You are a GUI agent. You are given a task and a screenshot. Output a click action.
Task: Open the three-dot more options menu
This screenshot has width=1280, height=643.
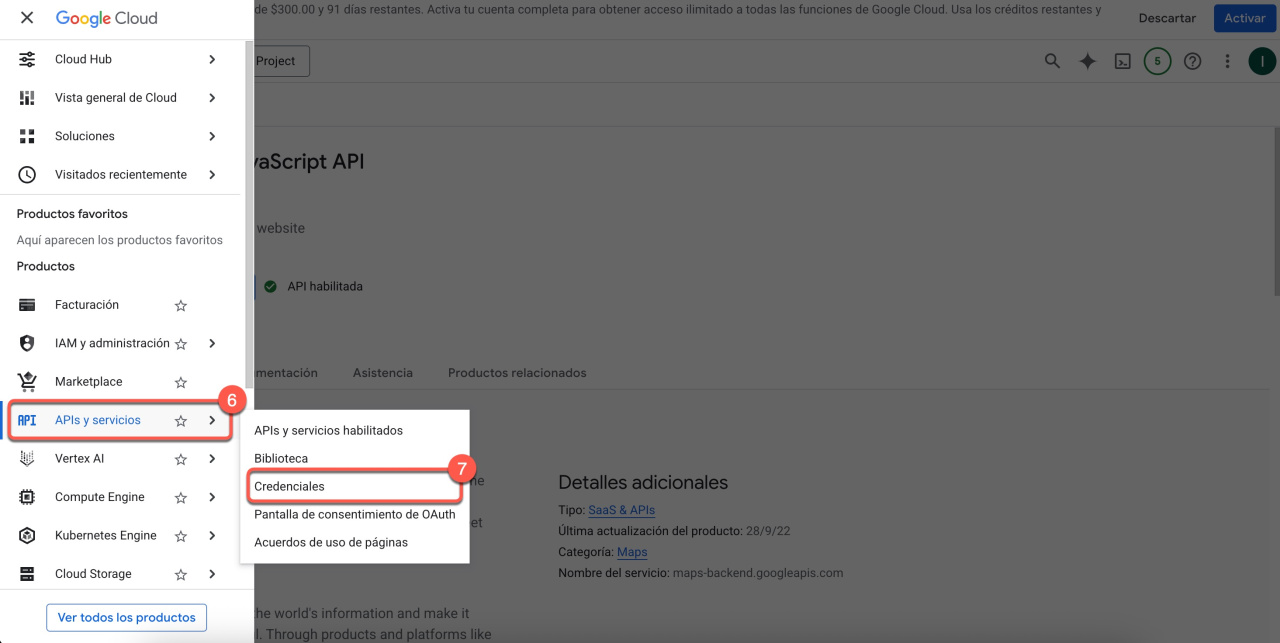[1227, 61]
